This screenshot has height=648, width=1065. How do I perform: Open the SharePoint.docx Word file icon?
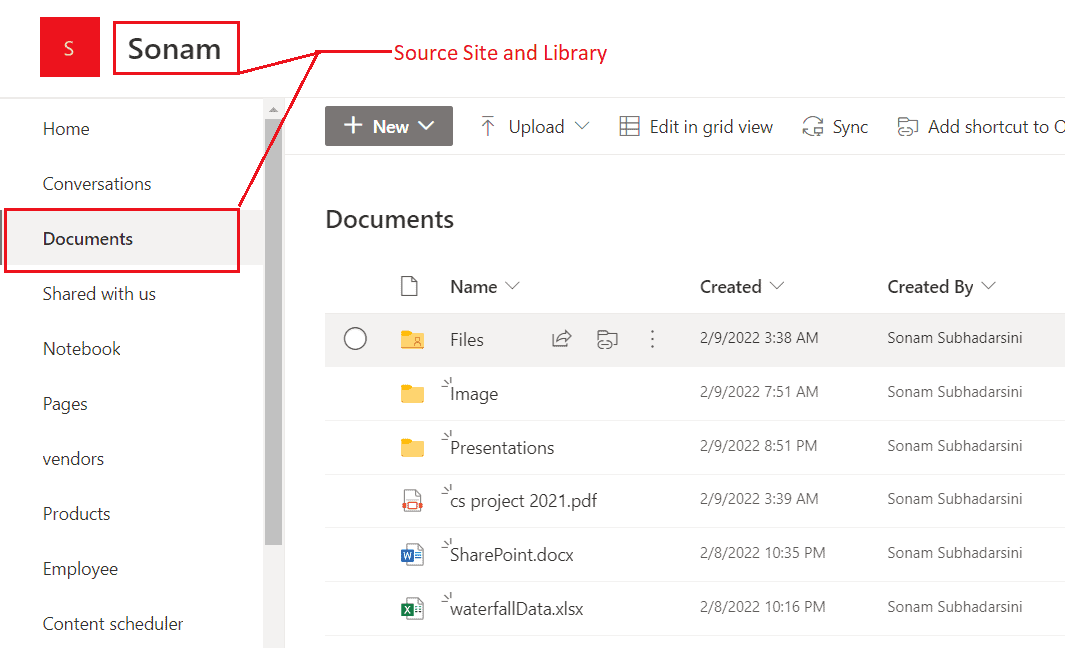411,554
